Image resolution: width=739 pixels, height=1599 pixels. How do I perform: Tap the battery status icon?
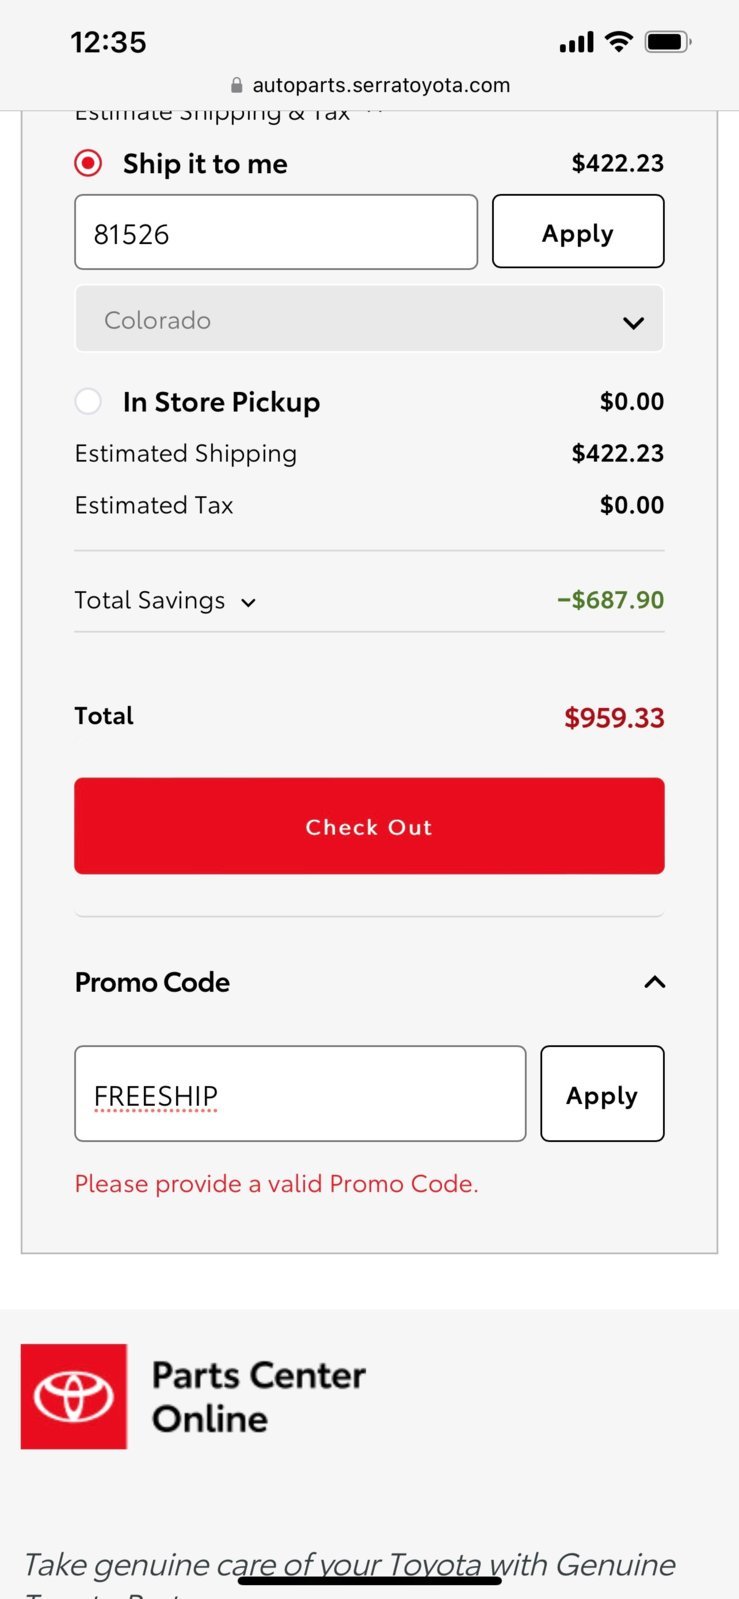pos(669,42)
